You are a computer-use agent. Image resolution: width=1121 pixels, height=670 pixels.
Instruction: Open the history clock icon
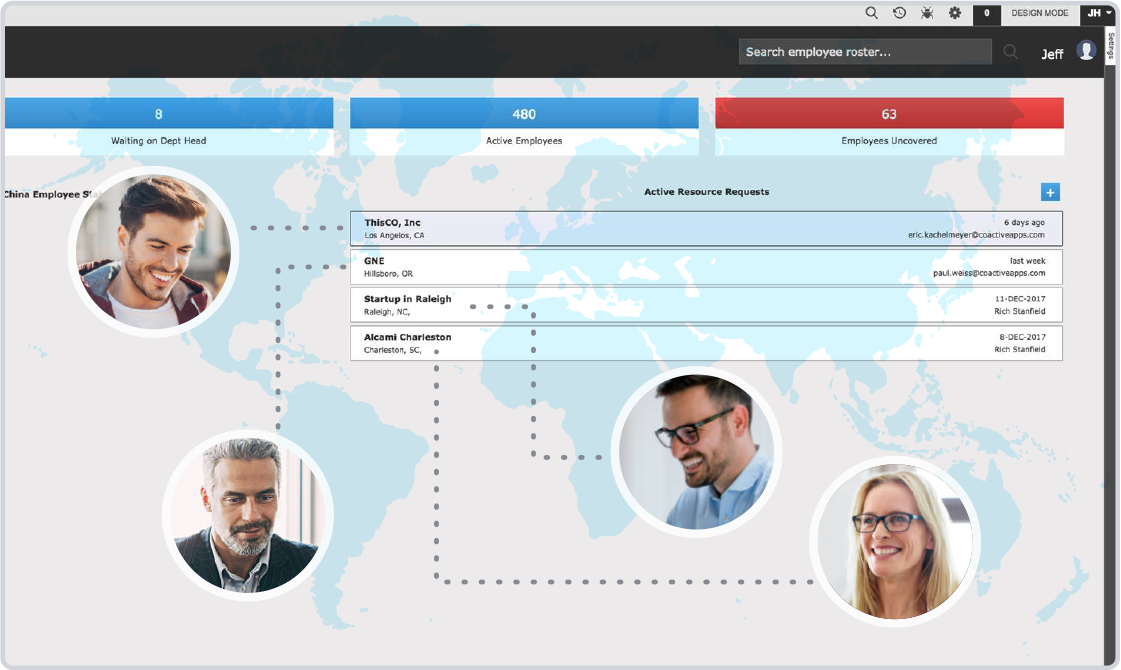(899, 13)
